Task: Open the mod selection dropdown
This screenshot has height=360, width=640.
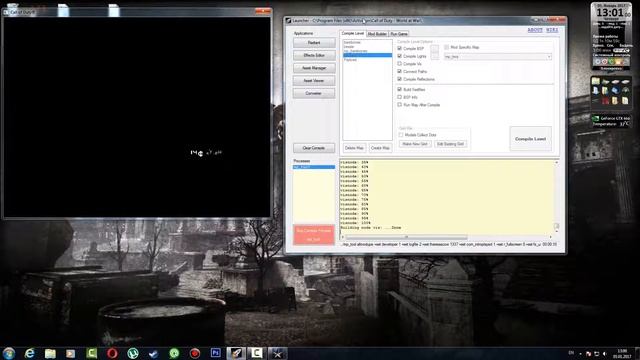Action: click(498, 57)
